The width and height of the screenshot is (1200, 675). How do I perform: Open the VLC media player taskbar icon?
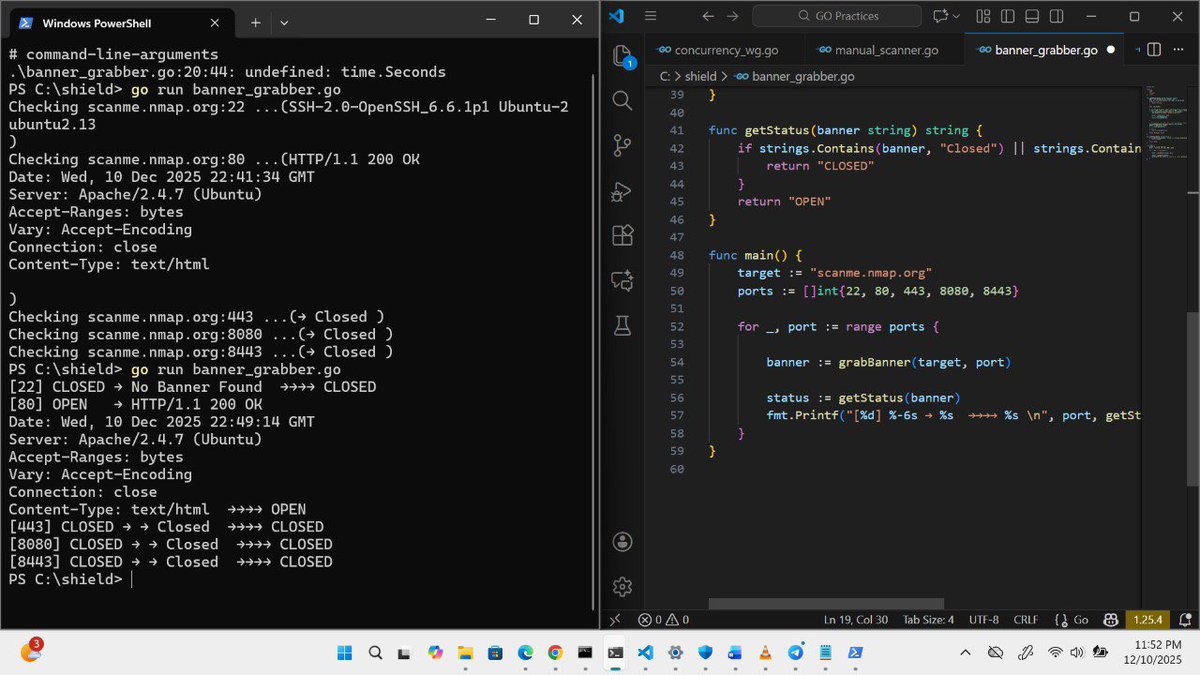coord(765,652)
